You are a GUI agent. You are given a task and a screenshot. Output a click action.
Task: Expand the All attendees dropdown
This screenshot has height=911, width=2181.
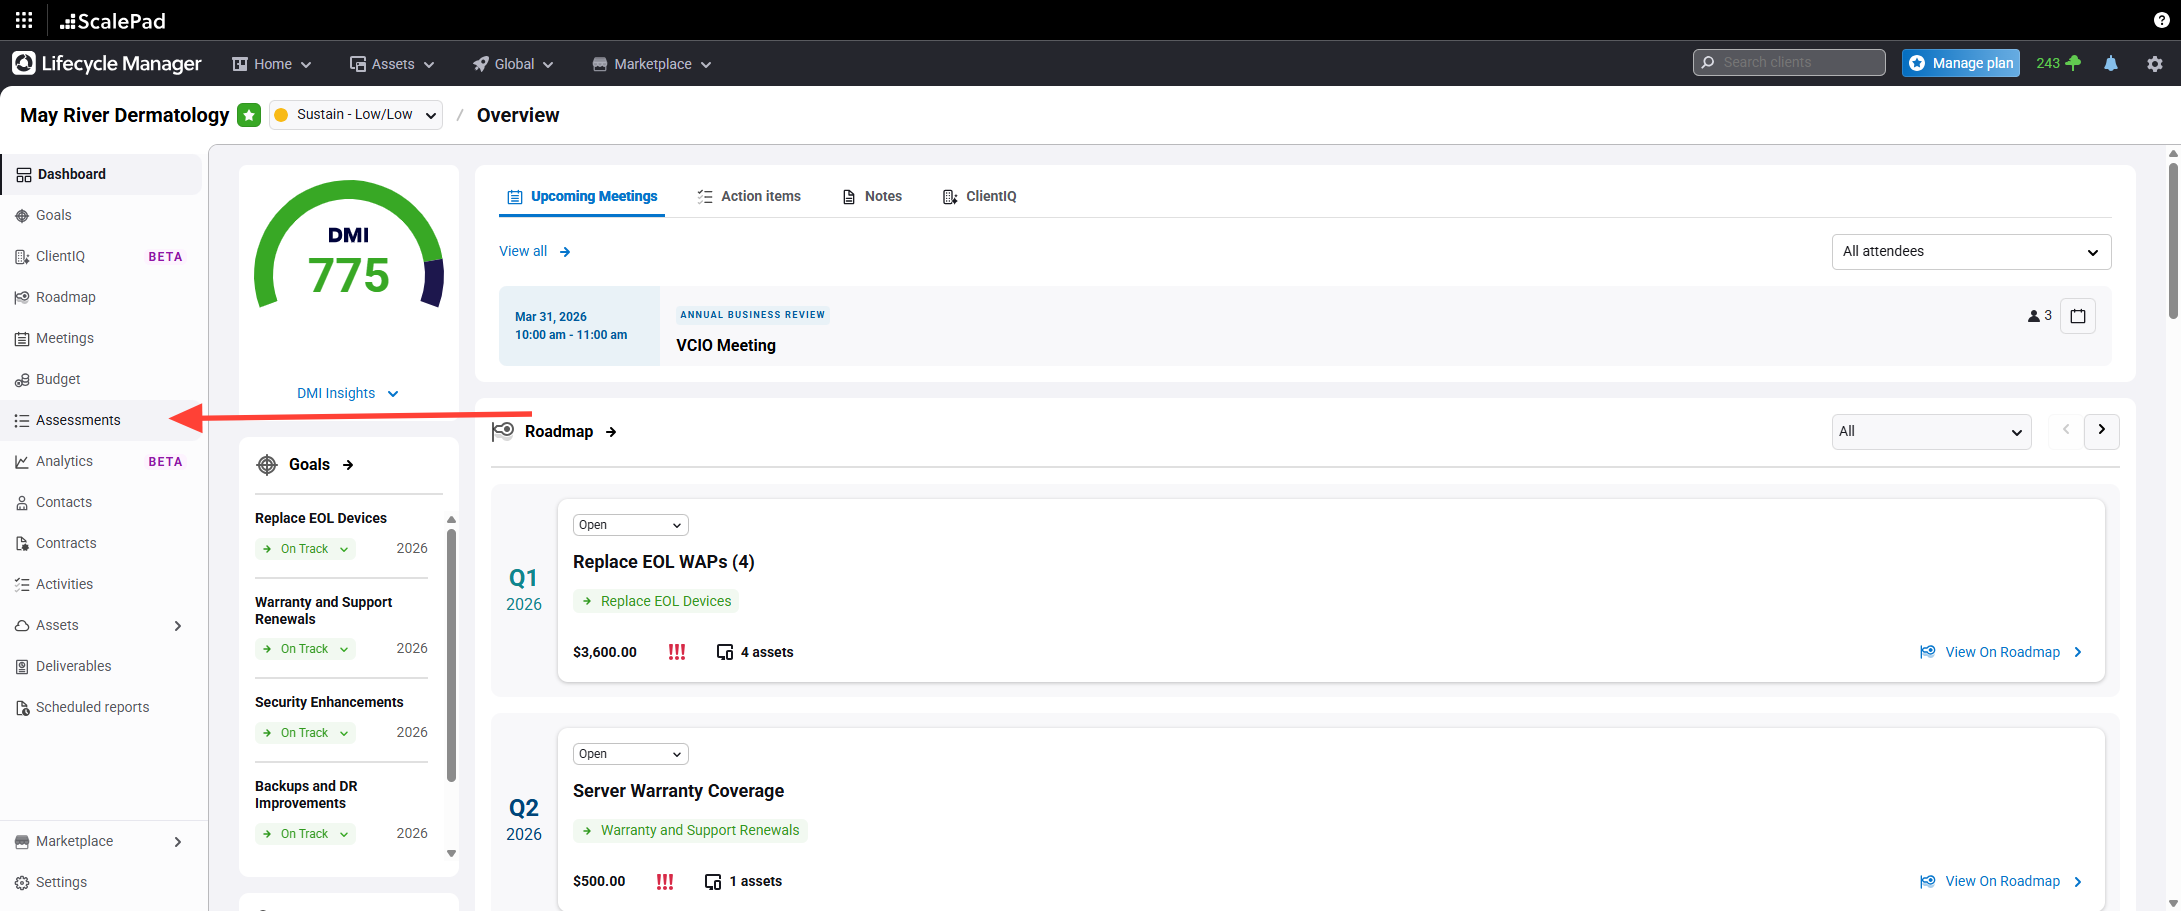click(x=1970, y=252)
